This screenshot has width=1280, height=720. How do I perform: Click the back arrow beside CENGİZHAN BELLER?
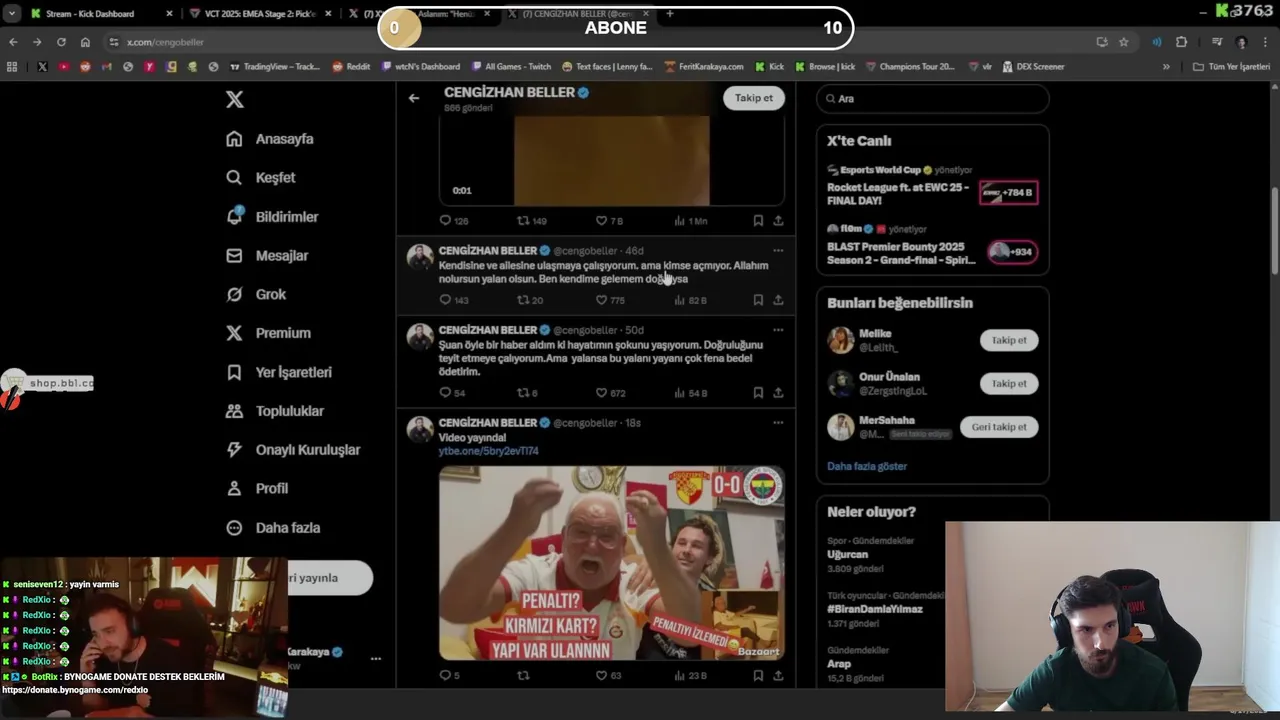pyautogui.click(x=414, y=98)
